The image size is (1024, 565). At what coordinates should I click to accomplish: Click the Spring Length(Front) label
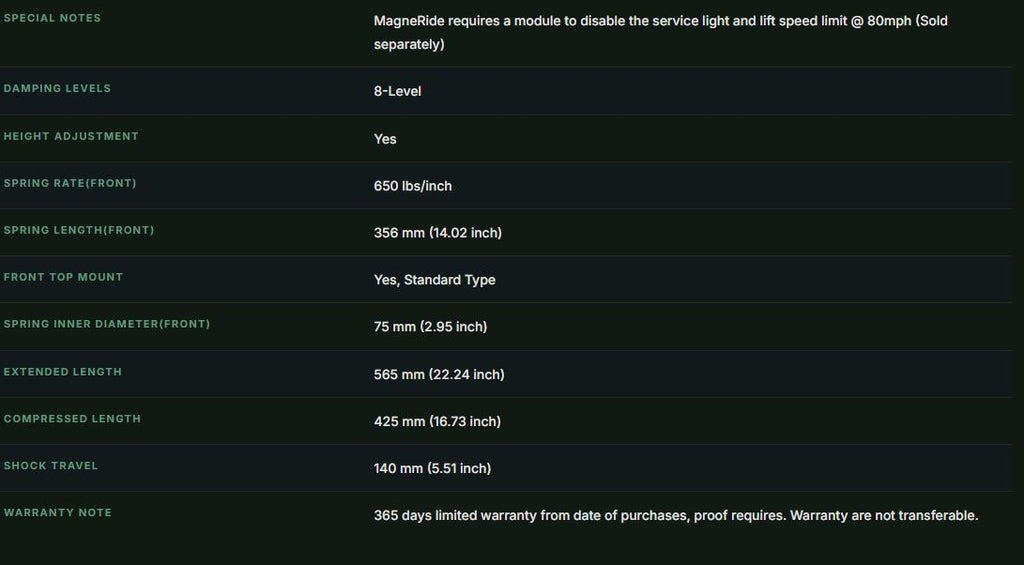coord(79,230)
